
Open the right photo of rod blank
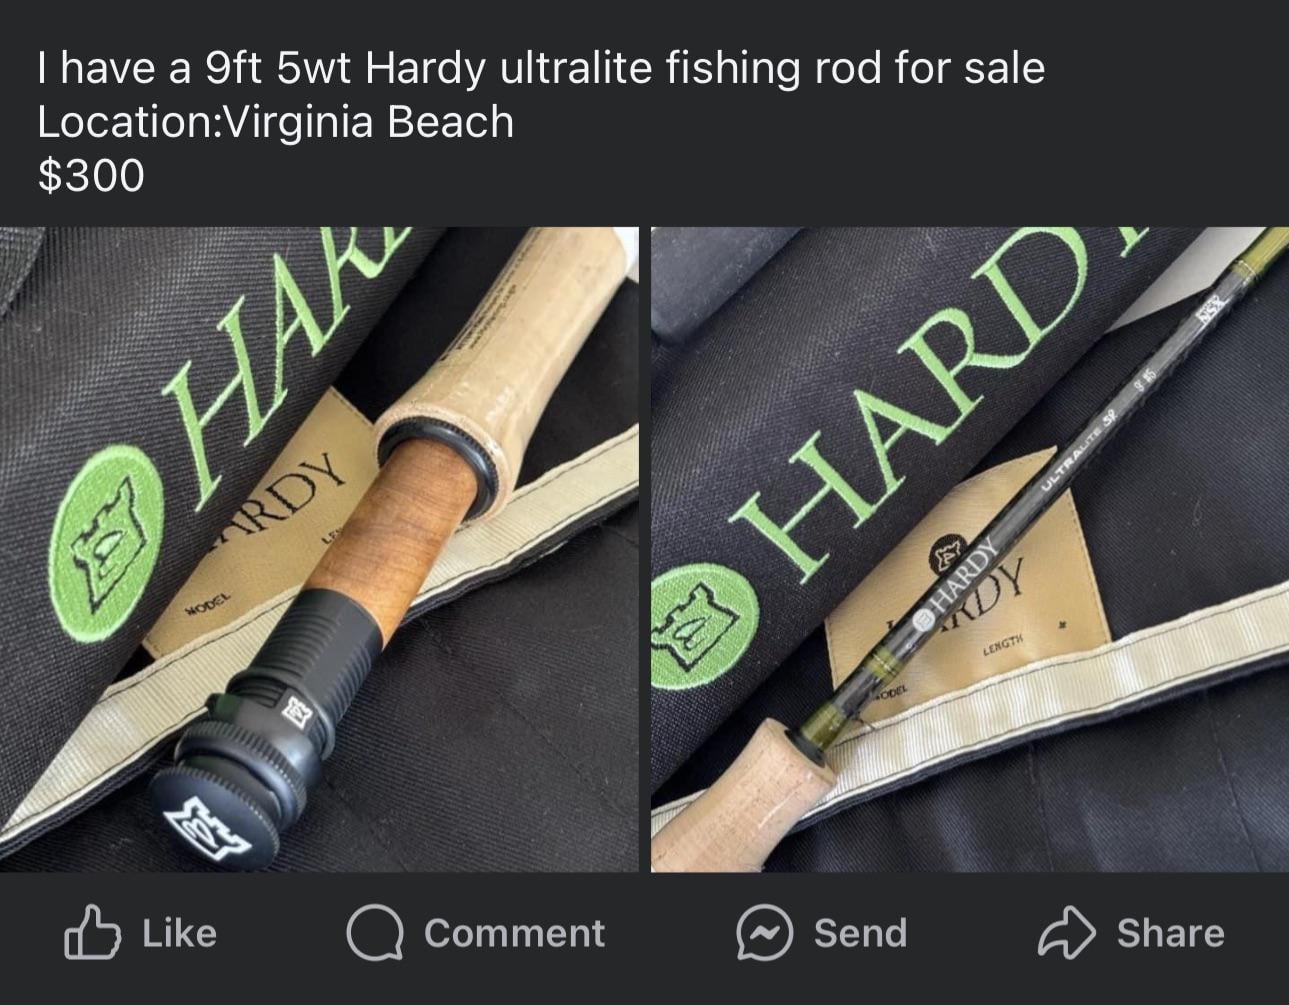(x=970, y=549)
